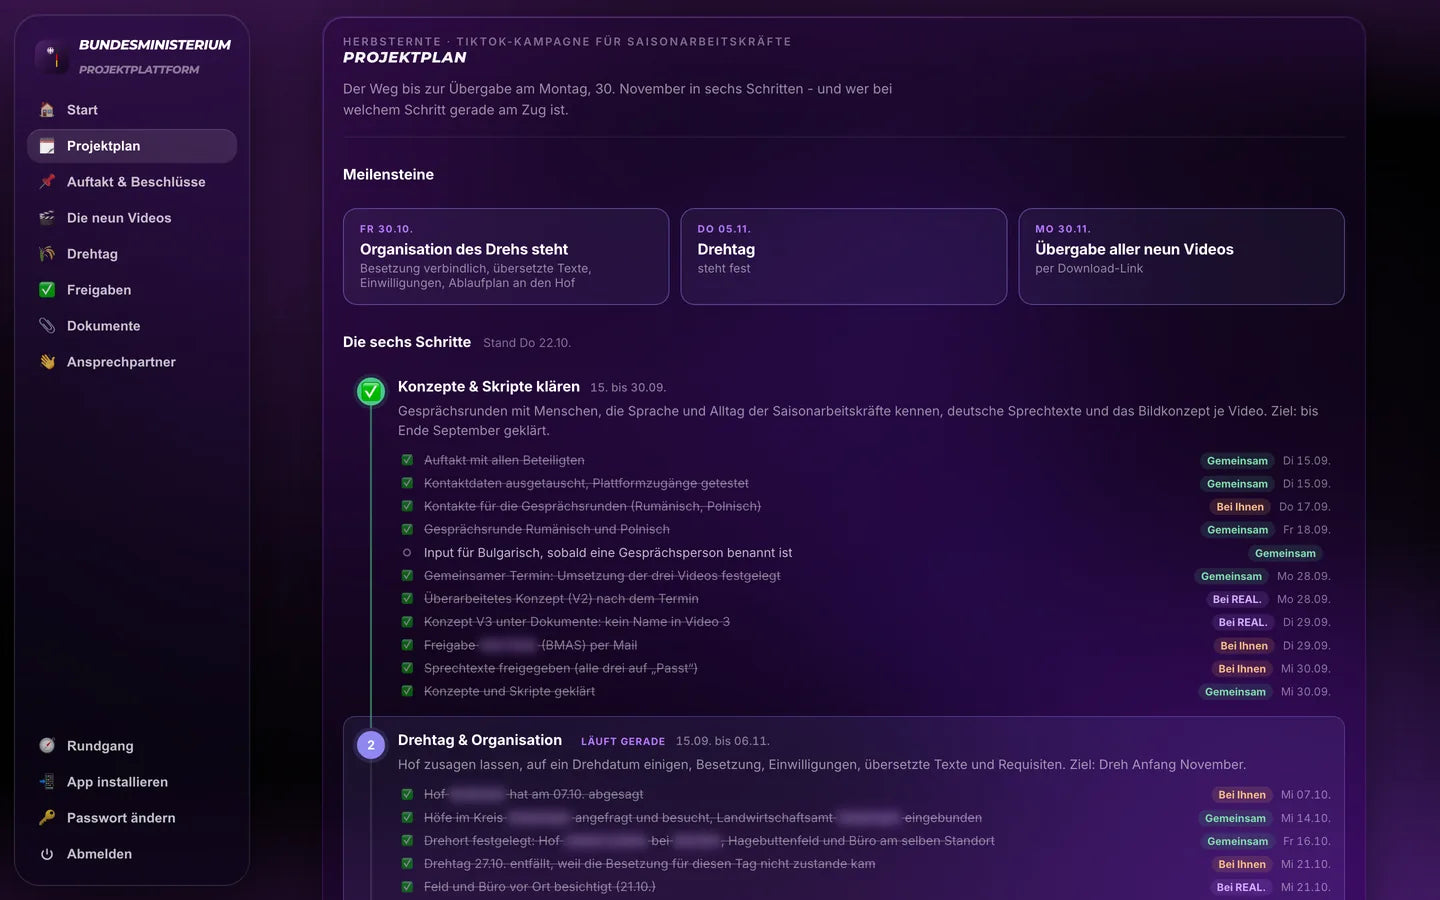Click the clapperboard icon beside Die neun Videos
Viewport: 1440px width, 900px height.
47,218
